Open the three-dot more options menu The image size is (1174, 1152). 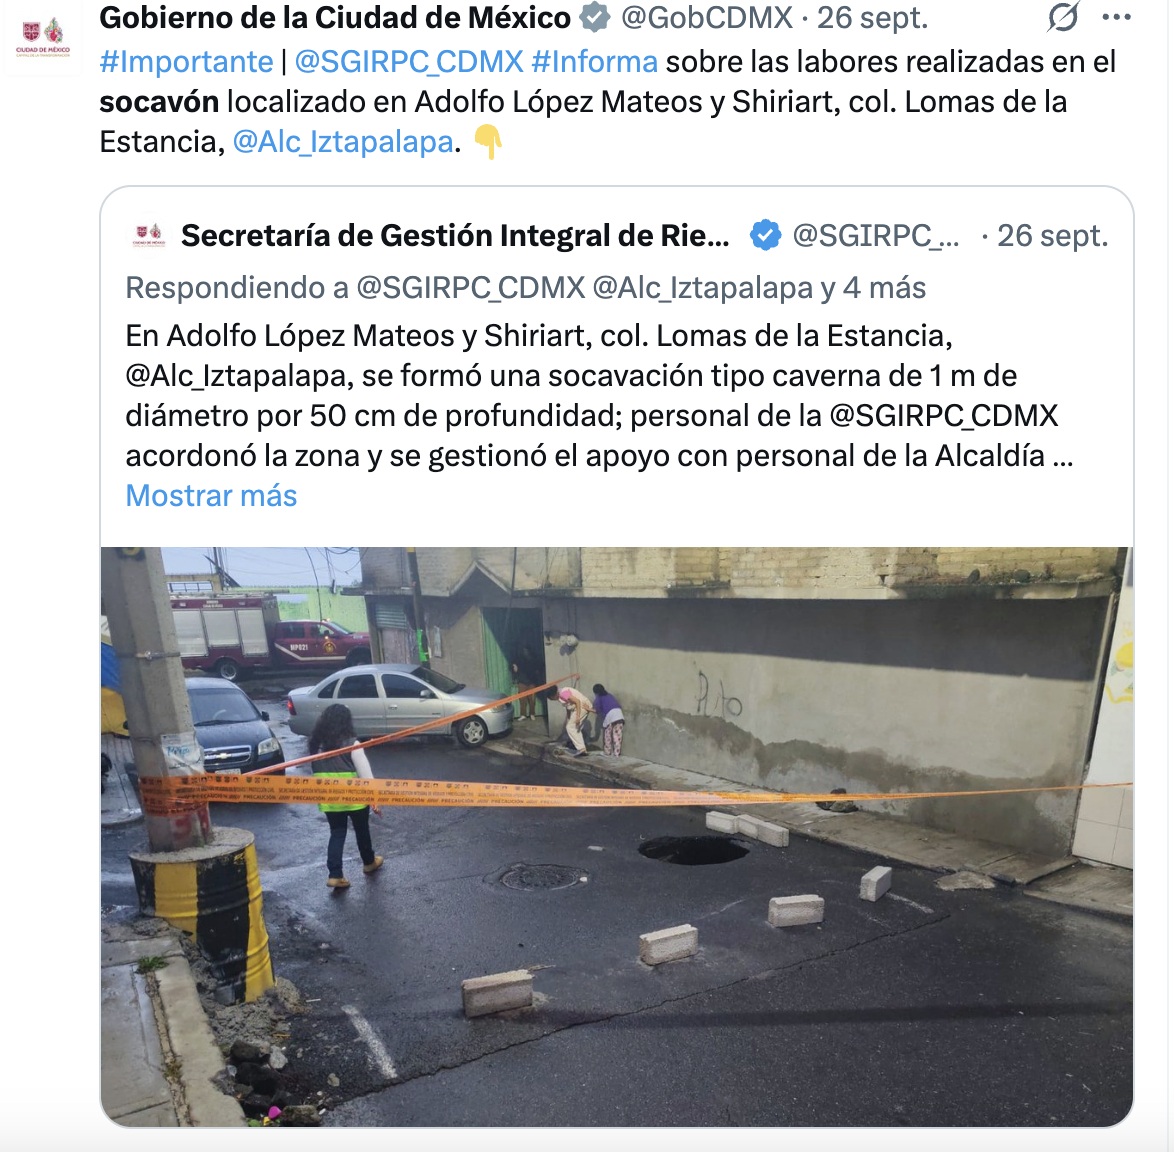(1116, 17)
